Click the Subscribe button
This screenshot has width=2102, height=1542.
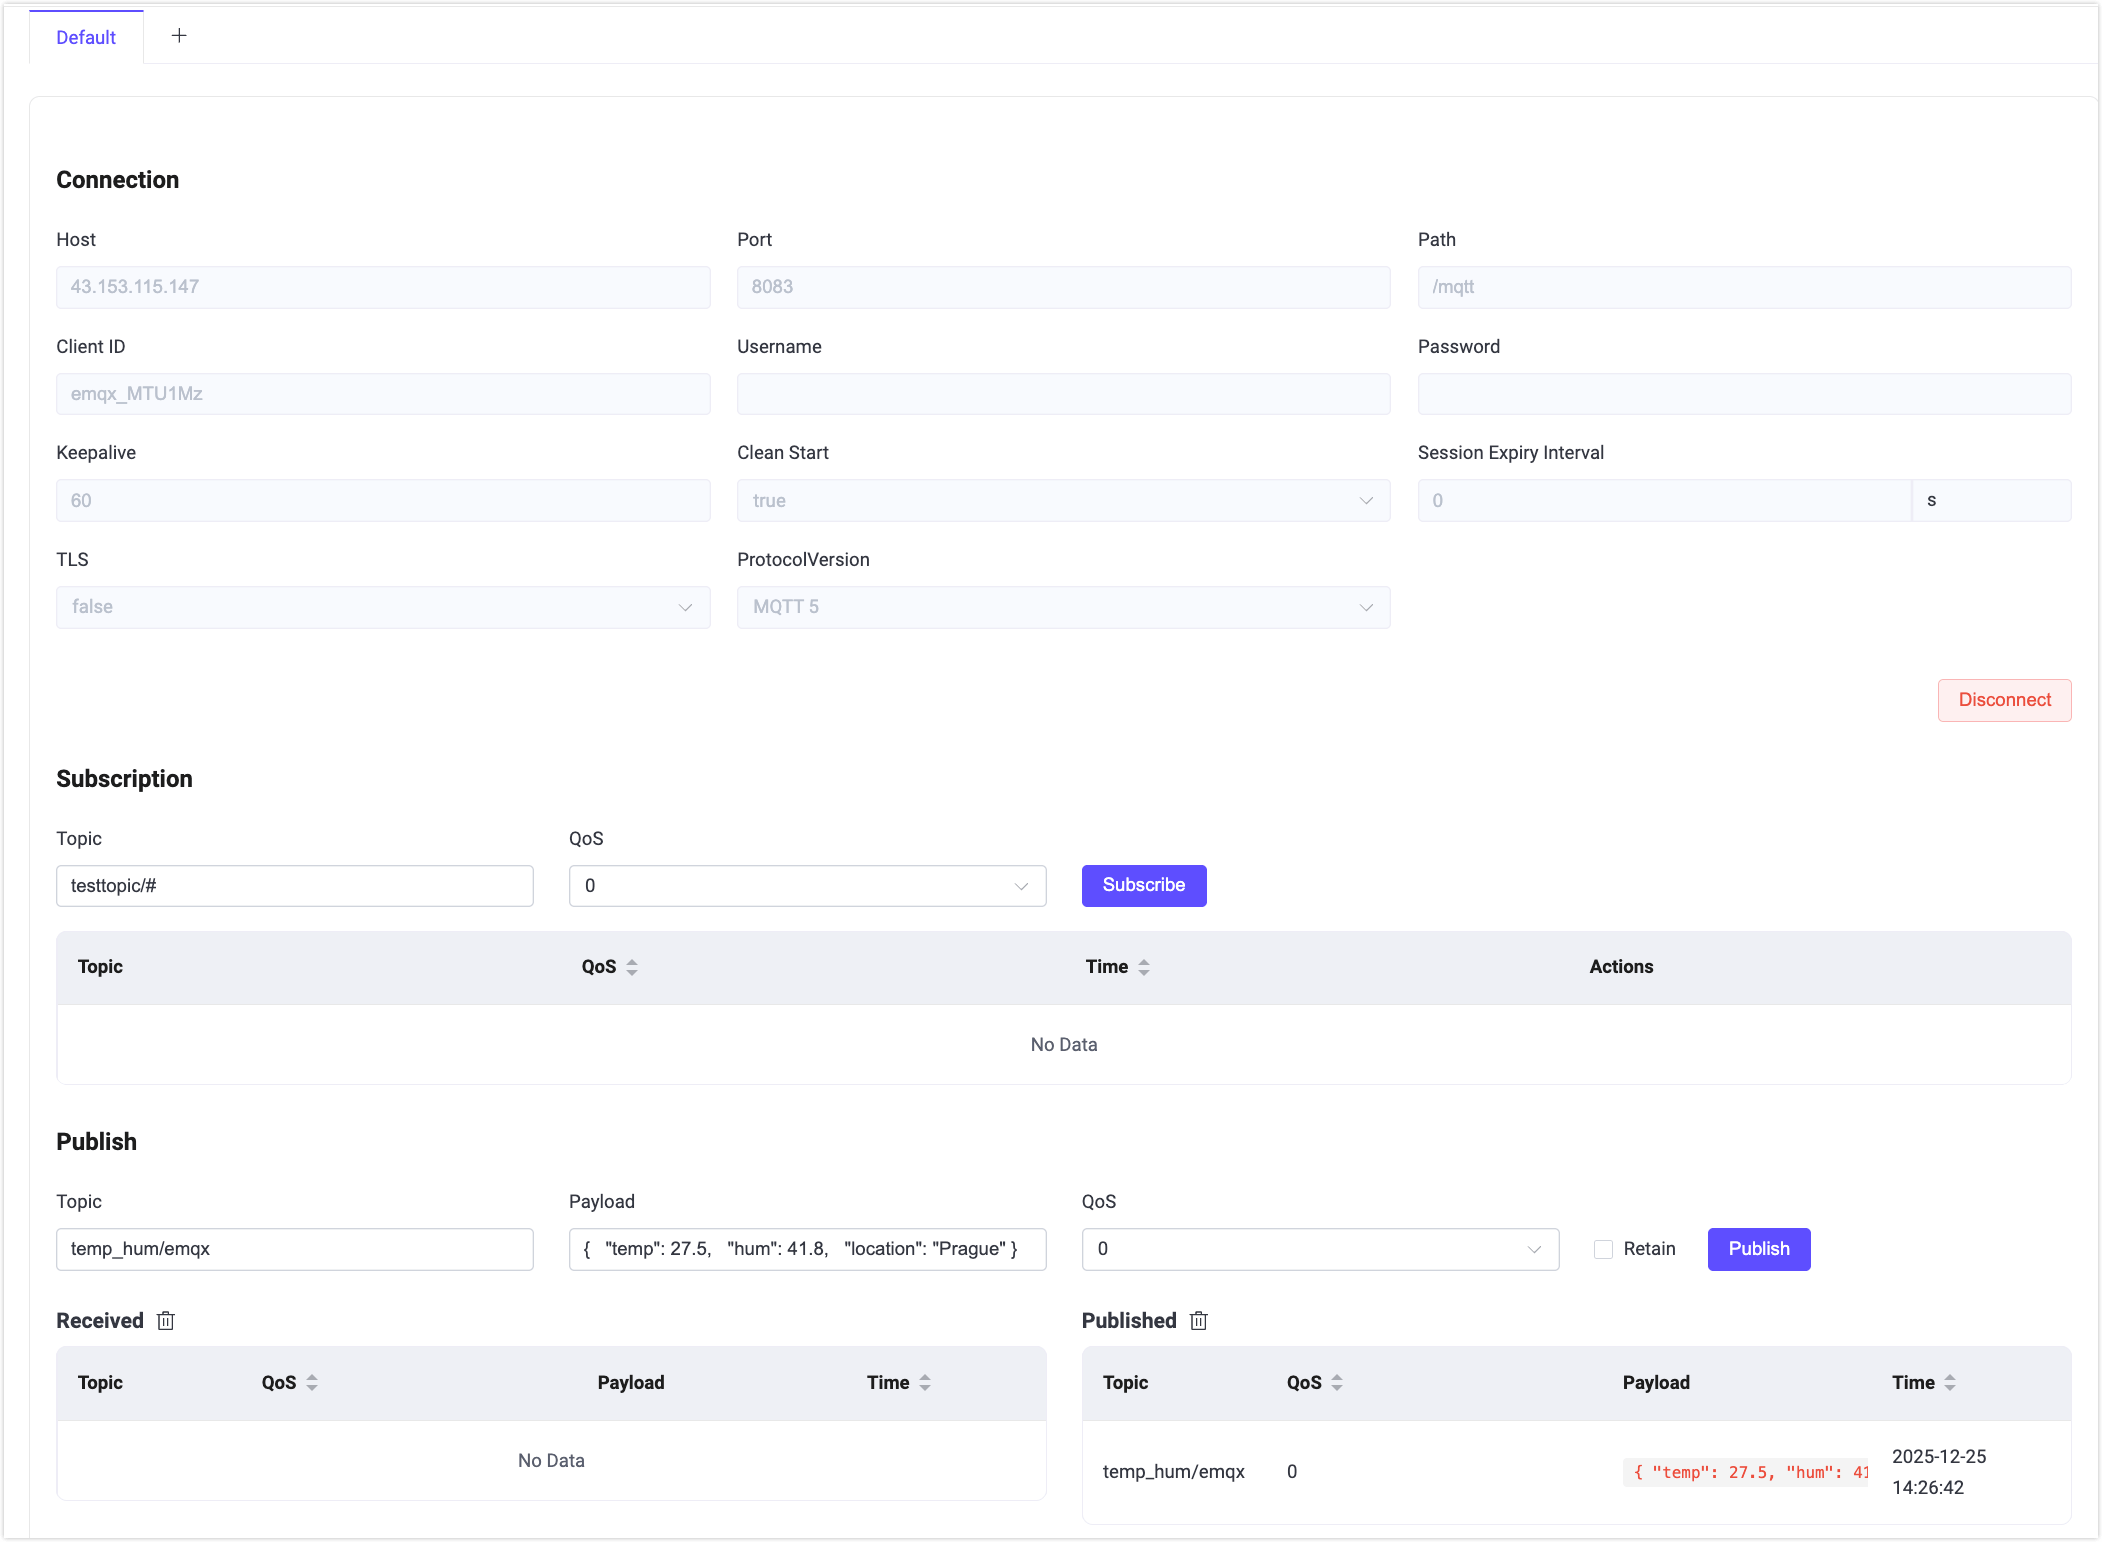(x=1143, y=885)
